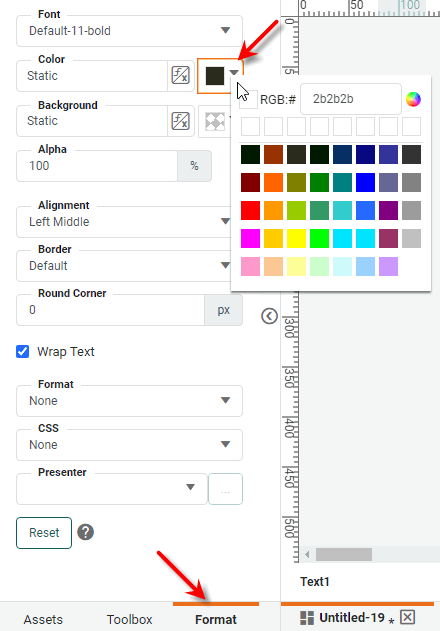Click the RGB hex input field showing 2b2b2b
The width and height of the screenshot is (440, 631).
click(351, 99)
